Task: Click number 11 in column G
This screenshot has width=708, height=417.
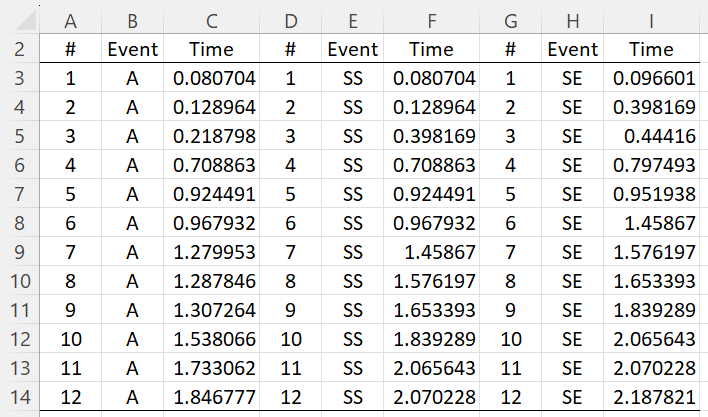Action: [511, 368]
